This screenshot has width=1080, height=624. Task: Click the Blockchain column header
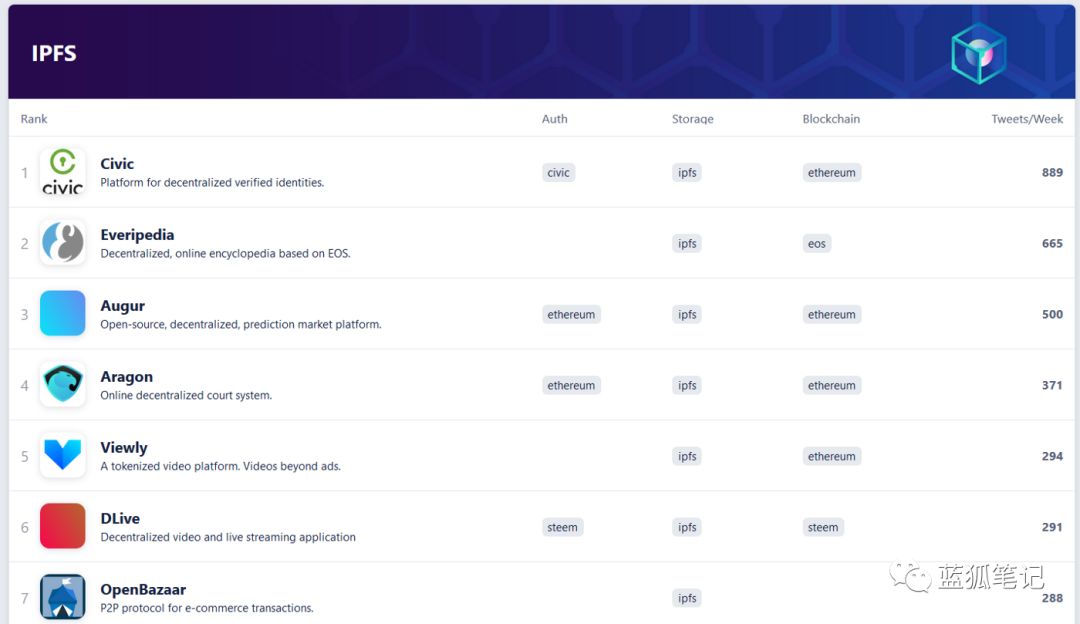[830, 119]
